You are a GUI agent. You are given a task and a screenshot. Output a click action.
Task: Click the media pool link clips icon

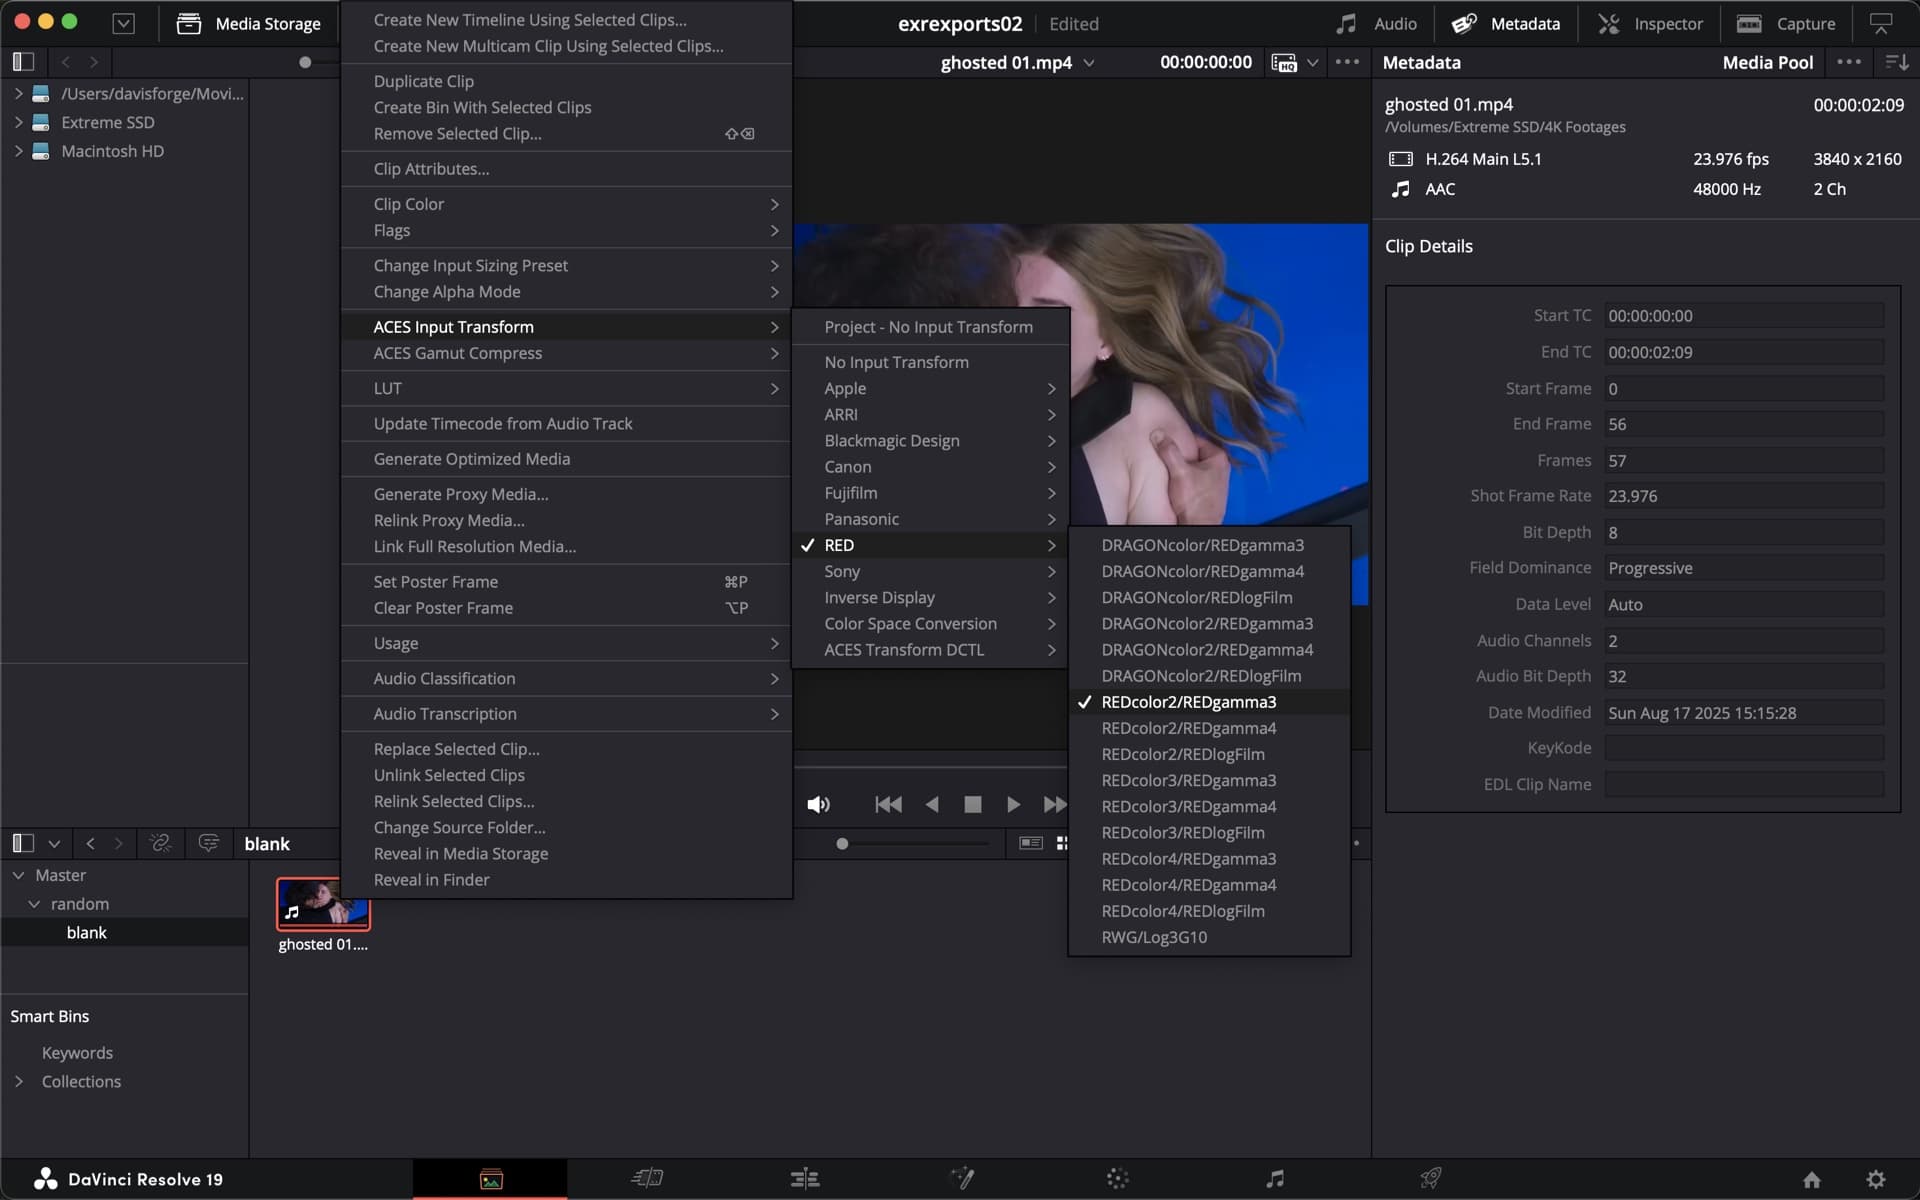point(160,843)
